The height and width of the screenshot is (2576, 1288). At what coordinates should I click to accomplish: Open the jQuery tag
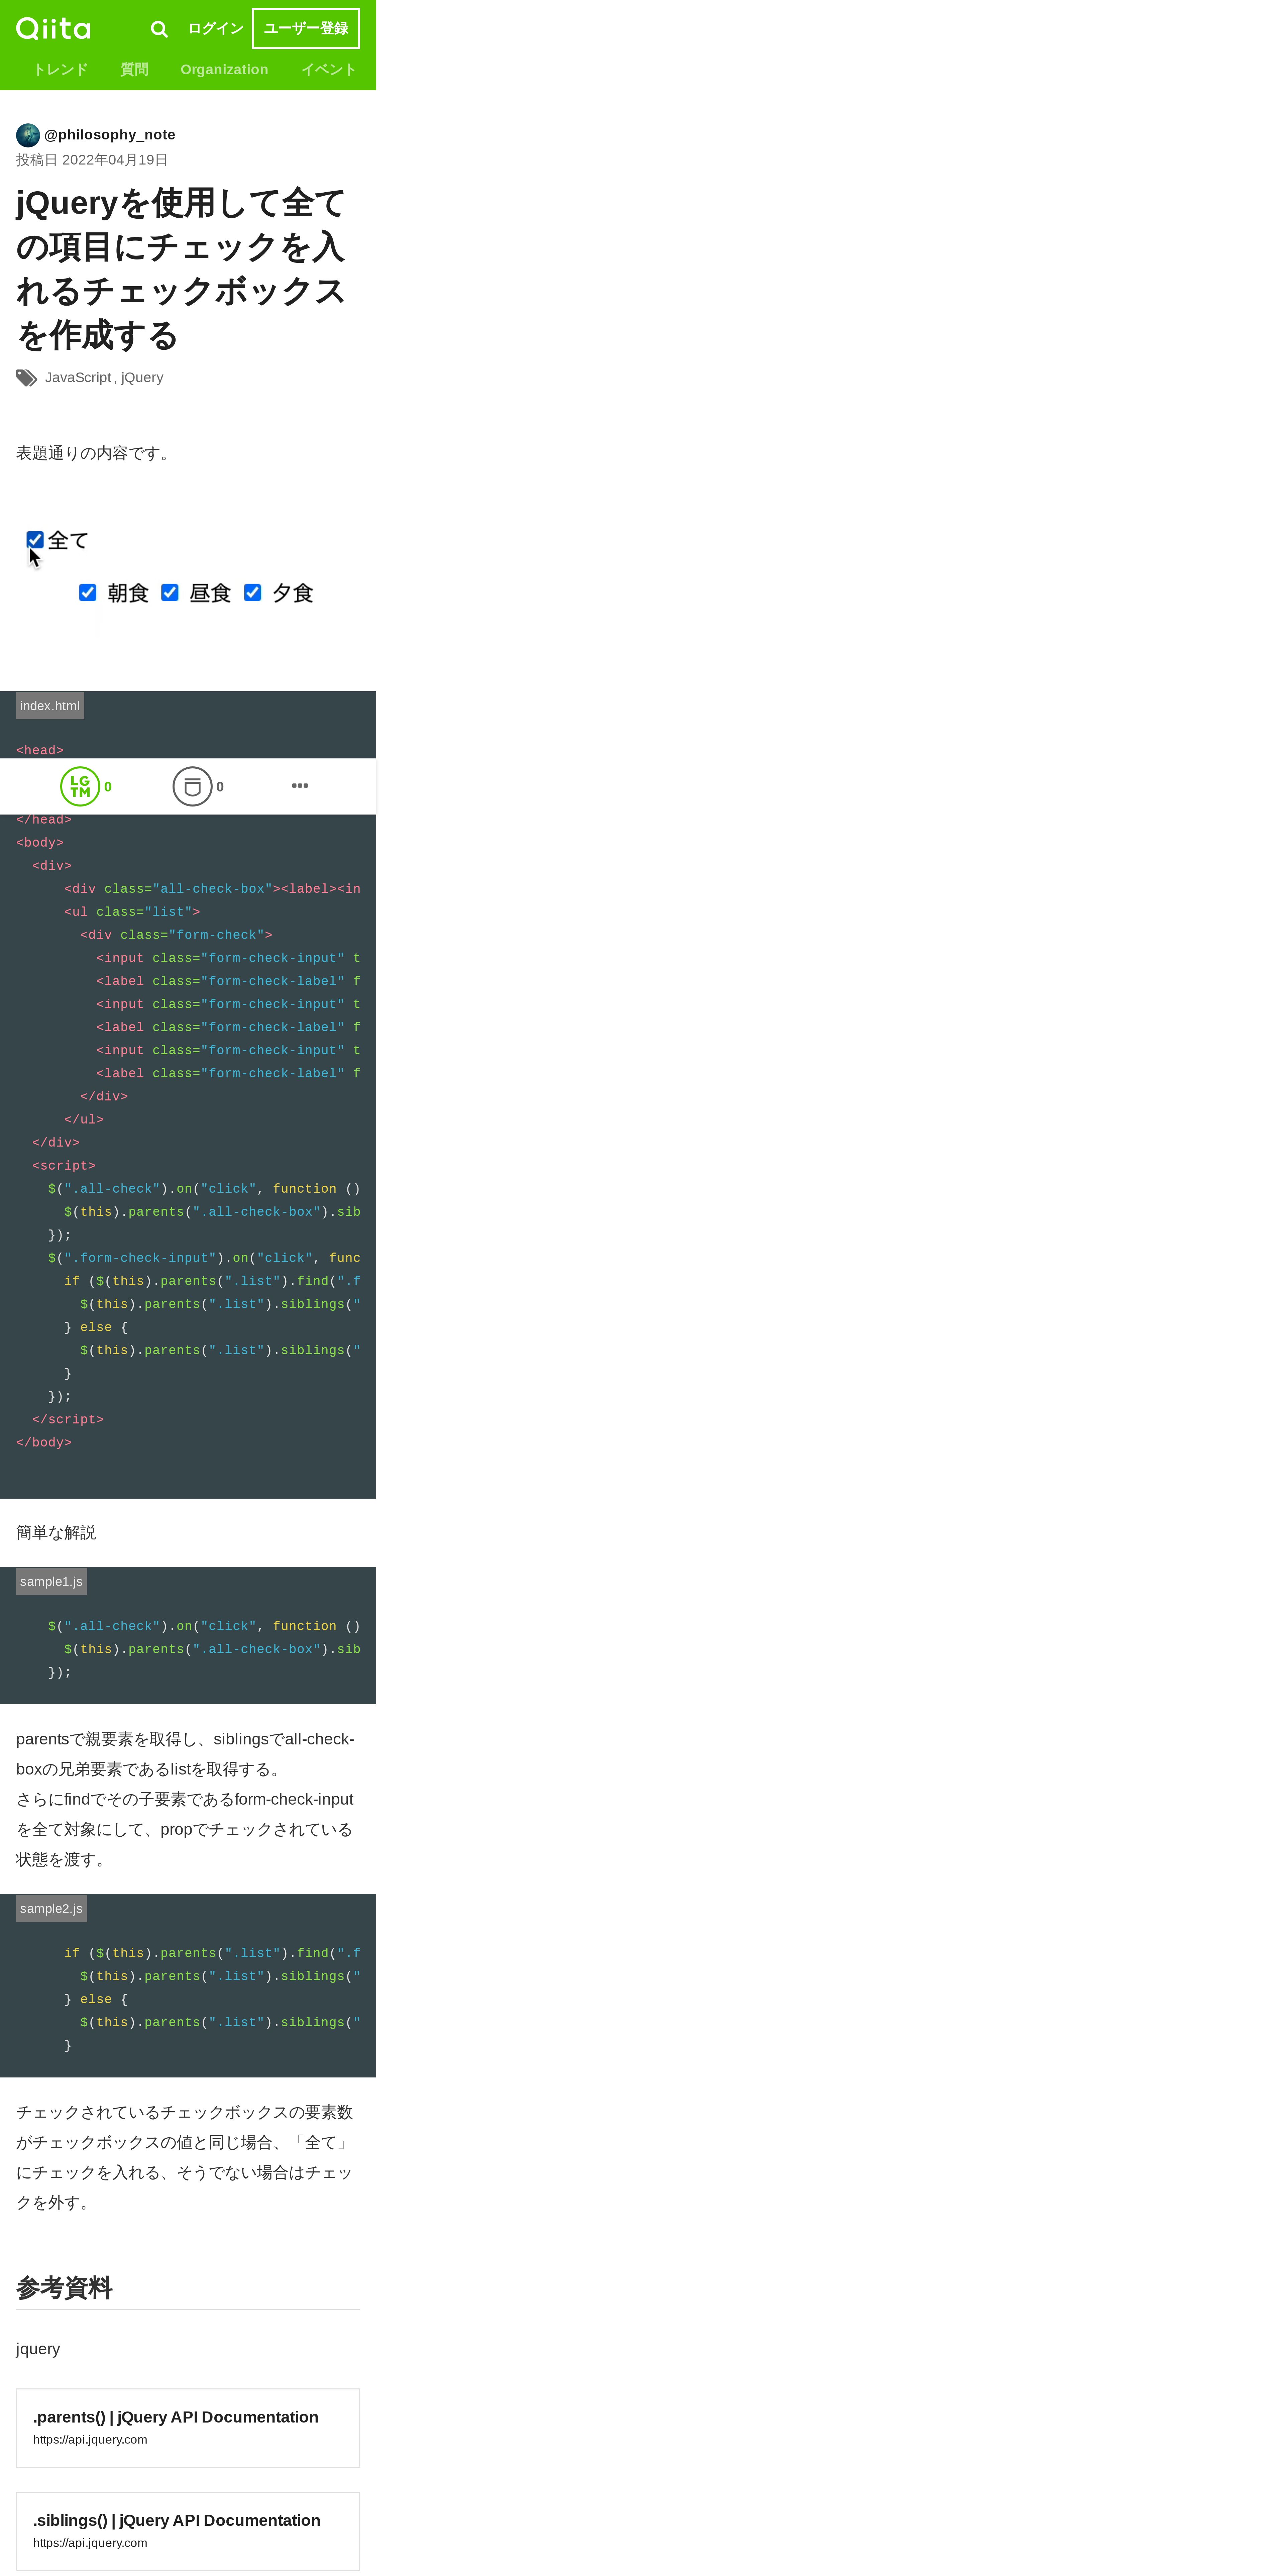click(x=142, y=378)
